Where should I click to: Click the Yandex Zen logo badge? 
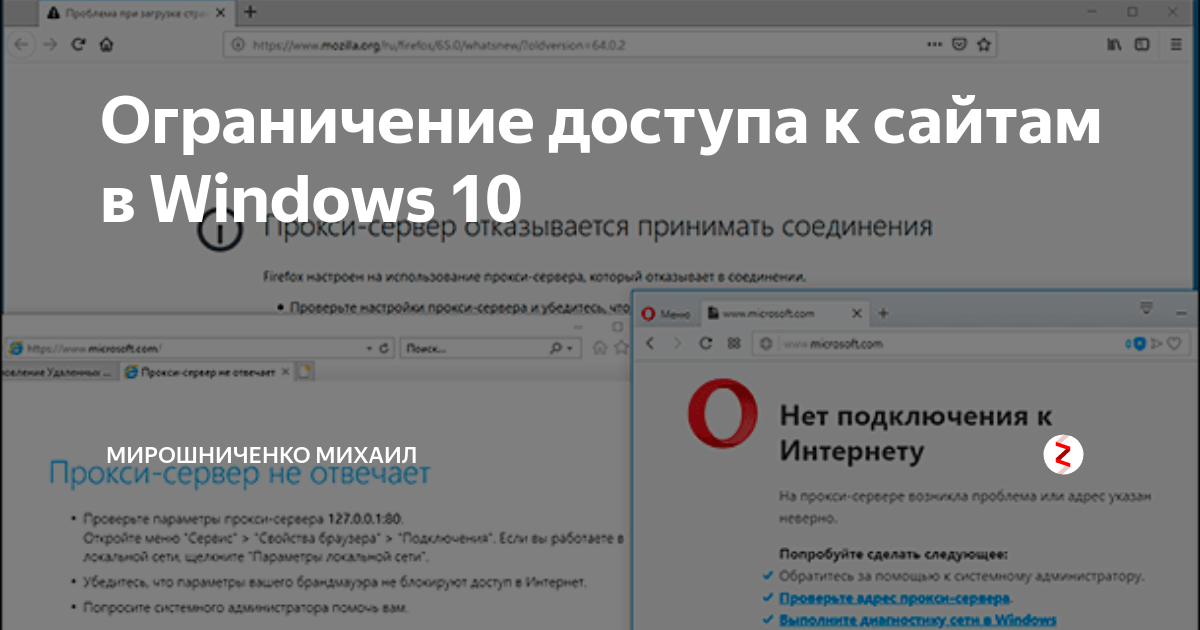(x=1064, y=455)
